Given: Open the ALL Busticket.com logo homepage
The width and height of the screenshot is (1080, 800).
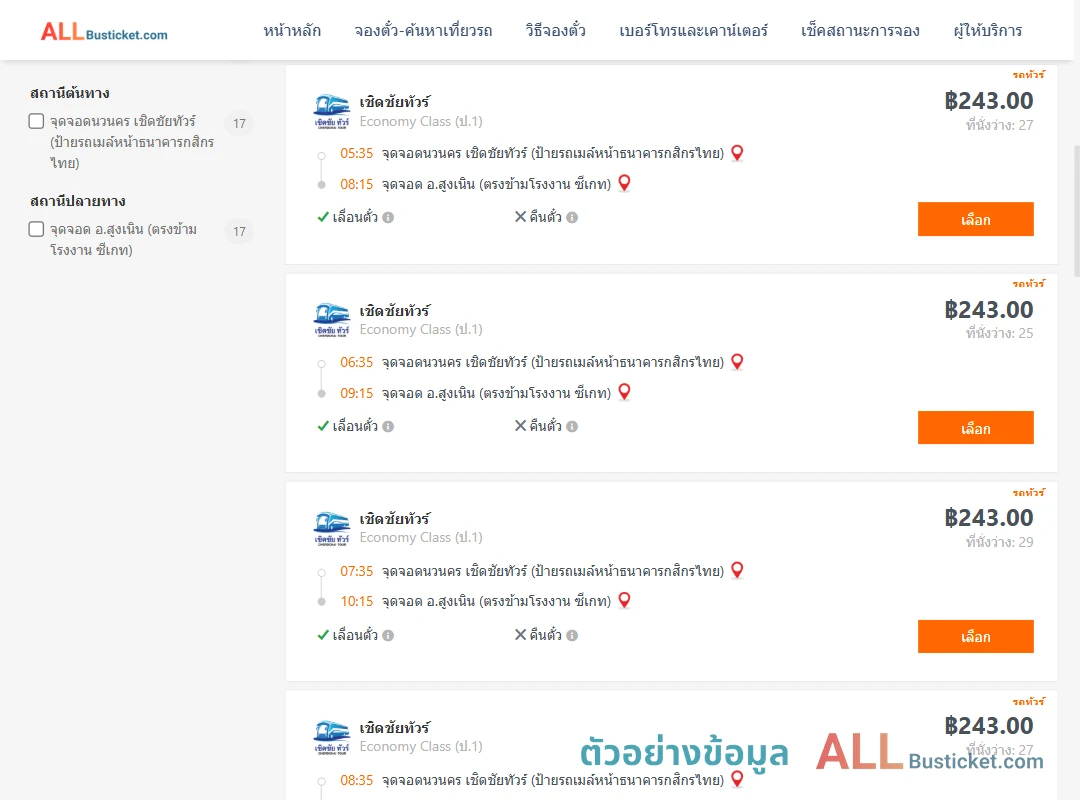Looking at the screenshot, I should [104, 32].
